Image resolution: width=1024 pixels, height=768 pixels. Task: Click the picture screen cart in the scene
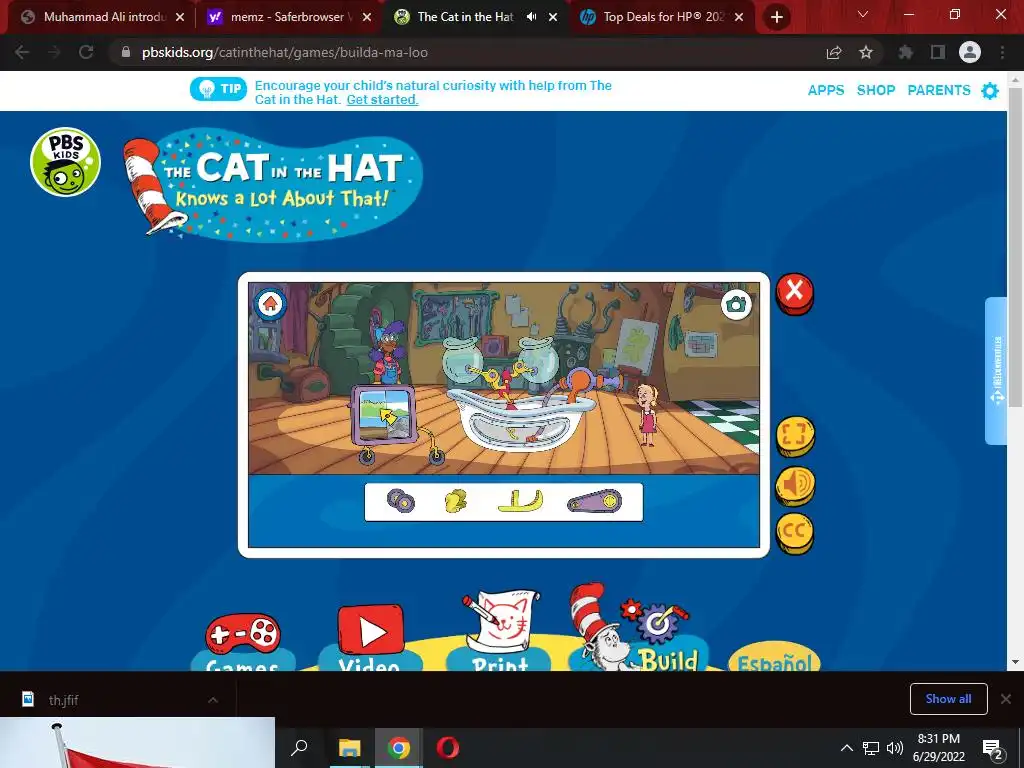coord(384,415)
